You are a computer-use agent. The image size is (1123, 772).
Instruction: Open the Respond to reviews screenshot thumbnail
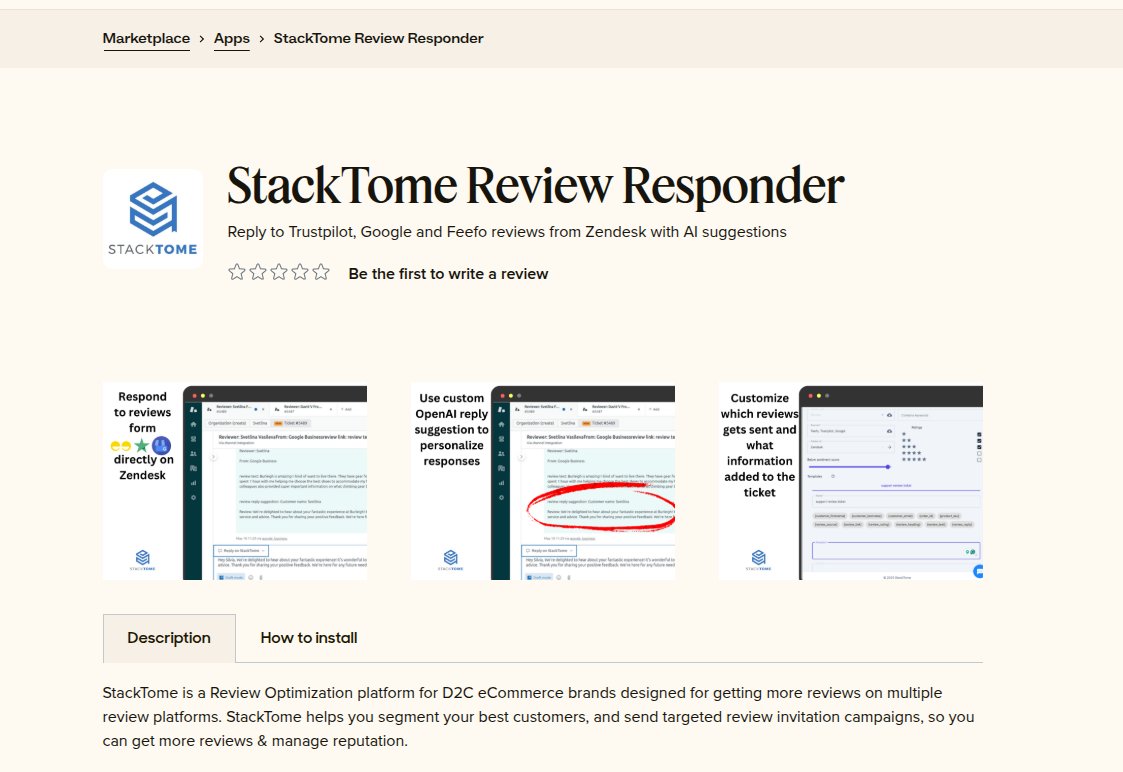click(235, 481)
